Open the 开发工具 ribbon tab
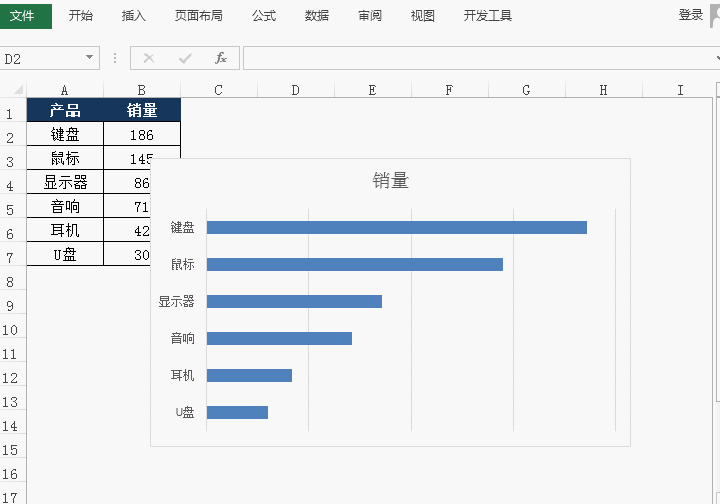 pyautogui.click(x=488, y=16)
